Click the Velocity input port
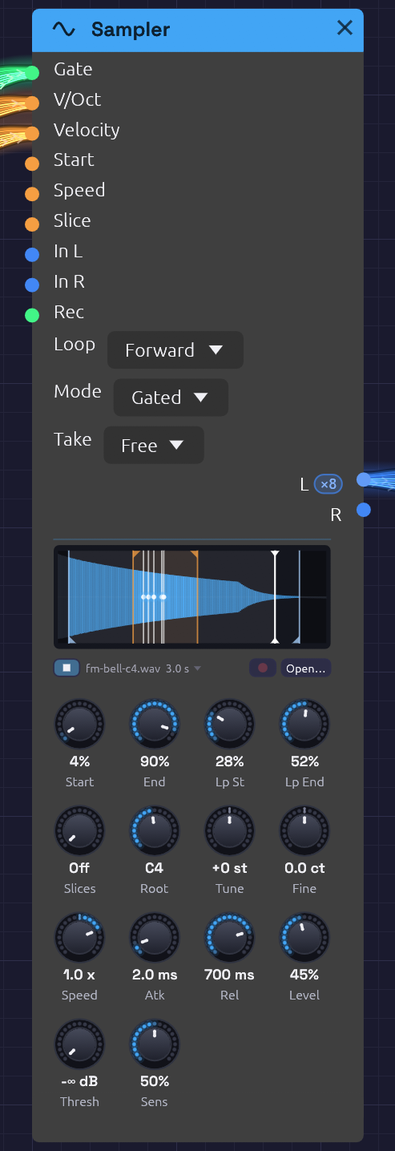The image size is (395, 1151). [x=32, y=133]
